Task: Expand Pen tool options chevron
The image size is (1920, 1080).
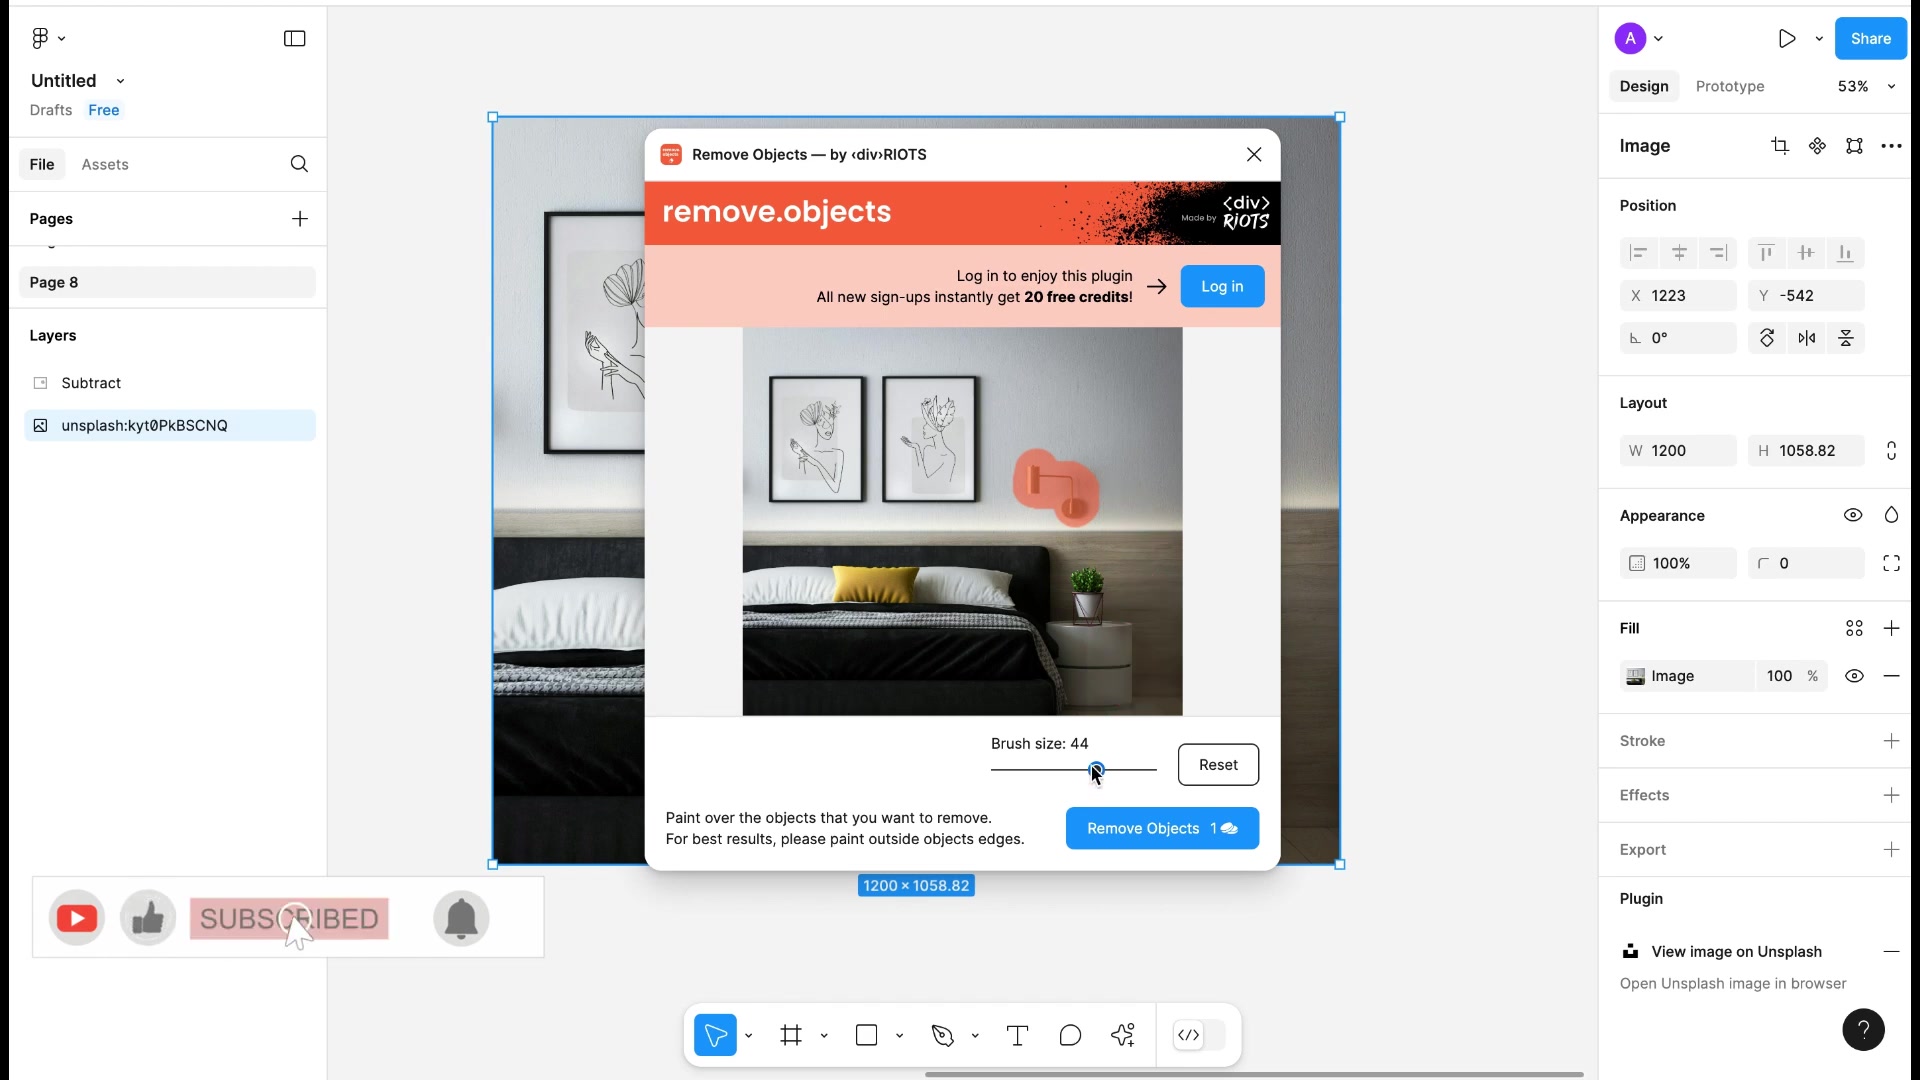Action: click(x=975, y=1035)
